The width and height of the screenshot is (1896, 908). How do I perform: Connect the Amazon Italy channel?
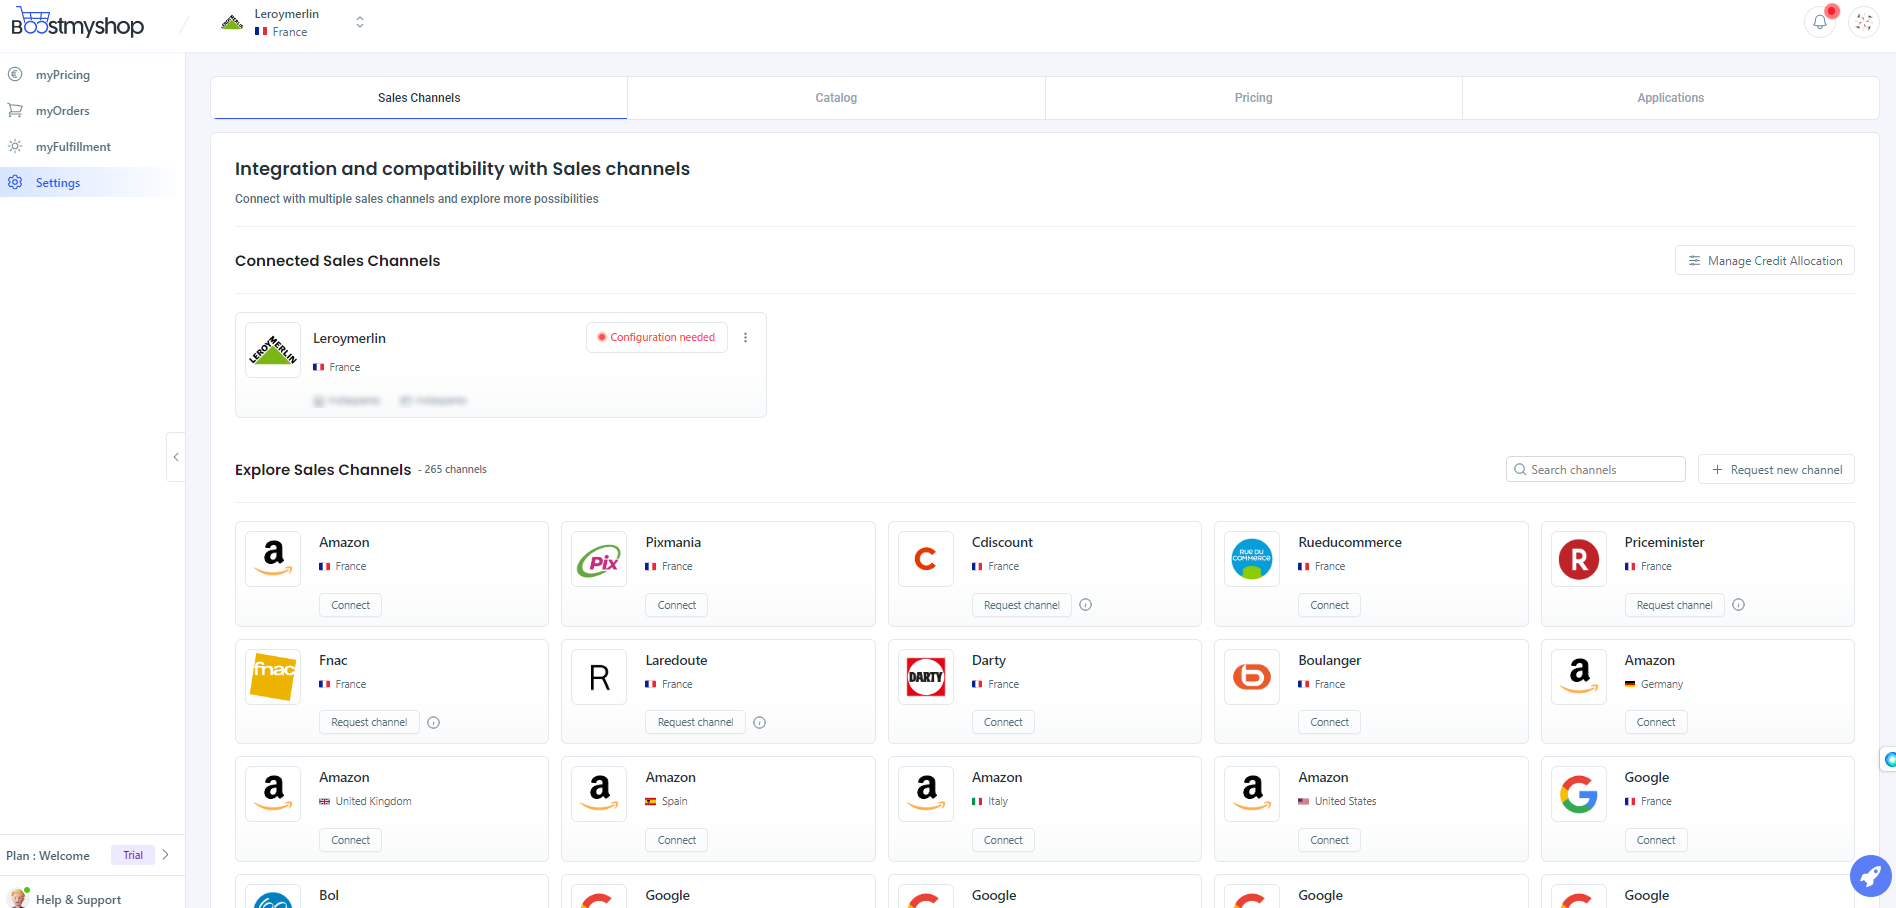(1003, 840)
